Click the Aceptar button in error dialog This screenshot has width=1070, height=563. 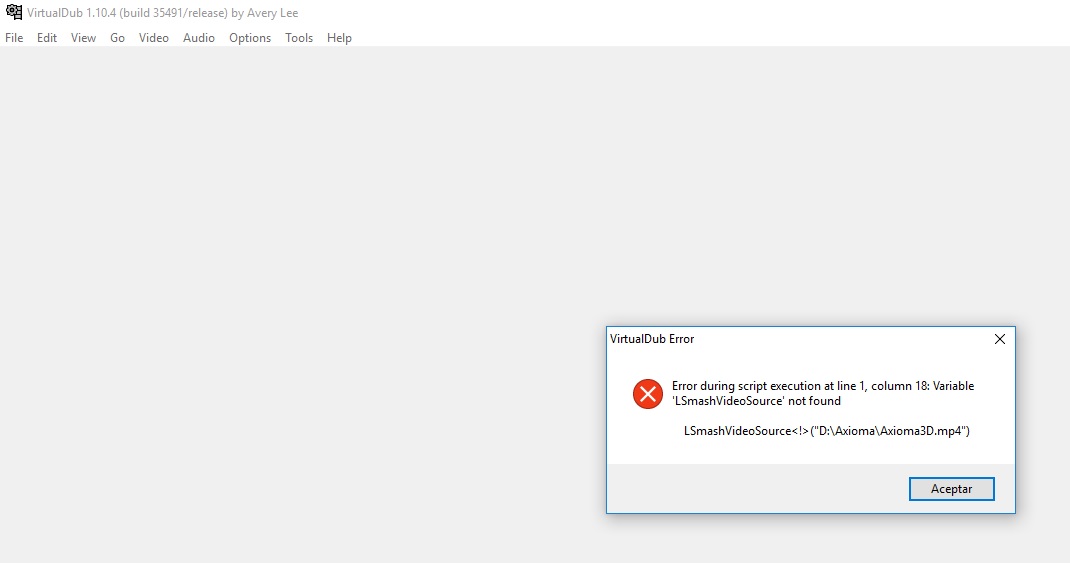point(951,489)
